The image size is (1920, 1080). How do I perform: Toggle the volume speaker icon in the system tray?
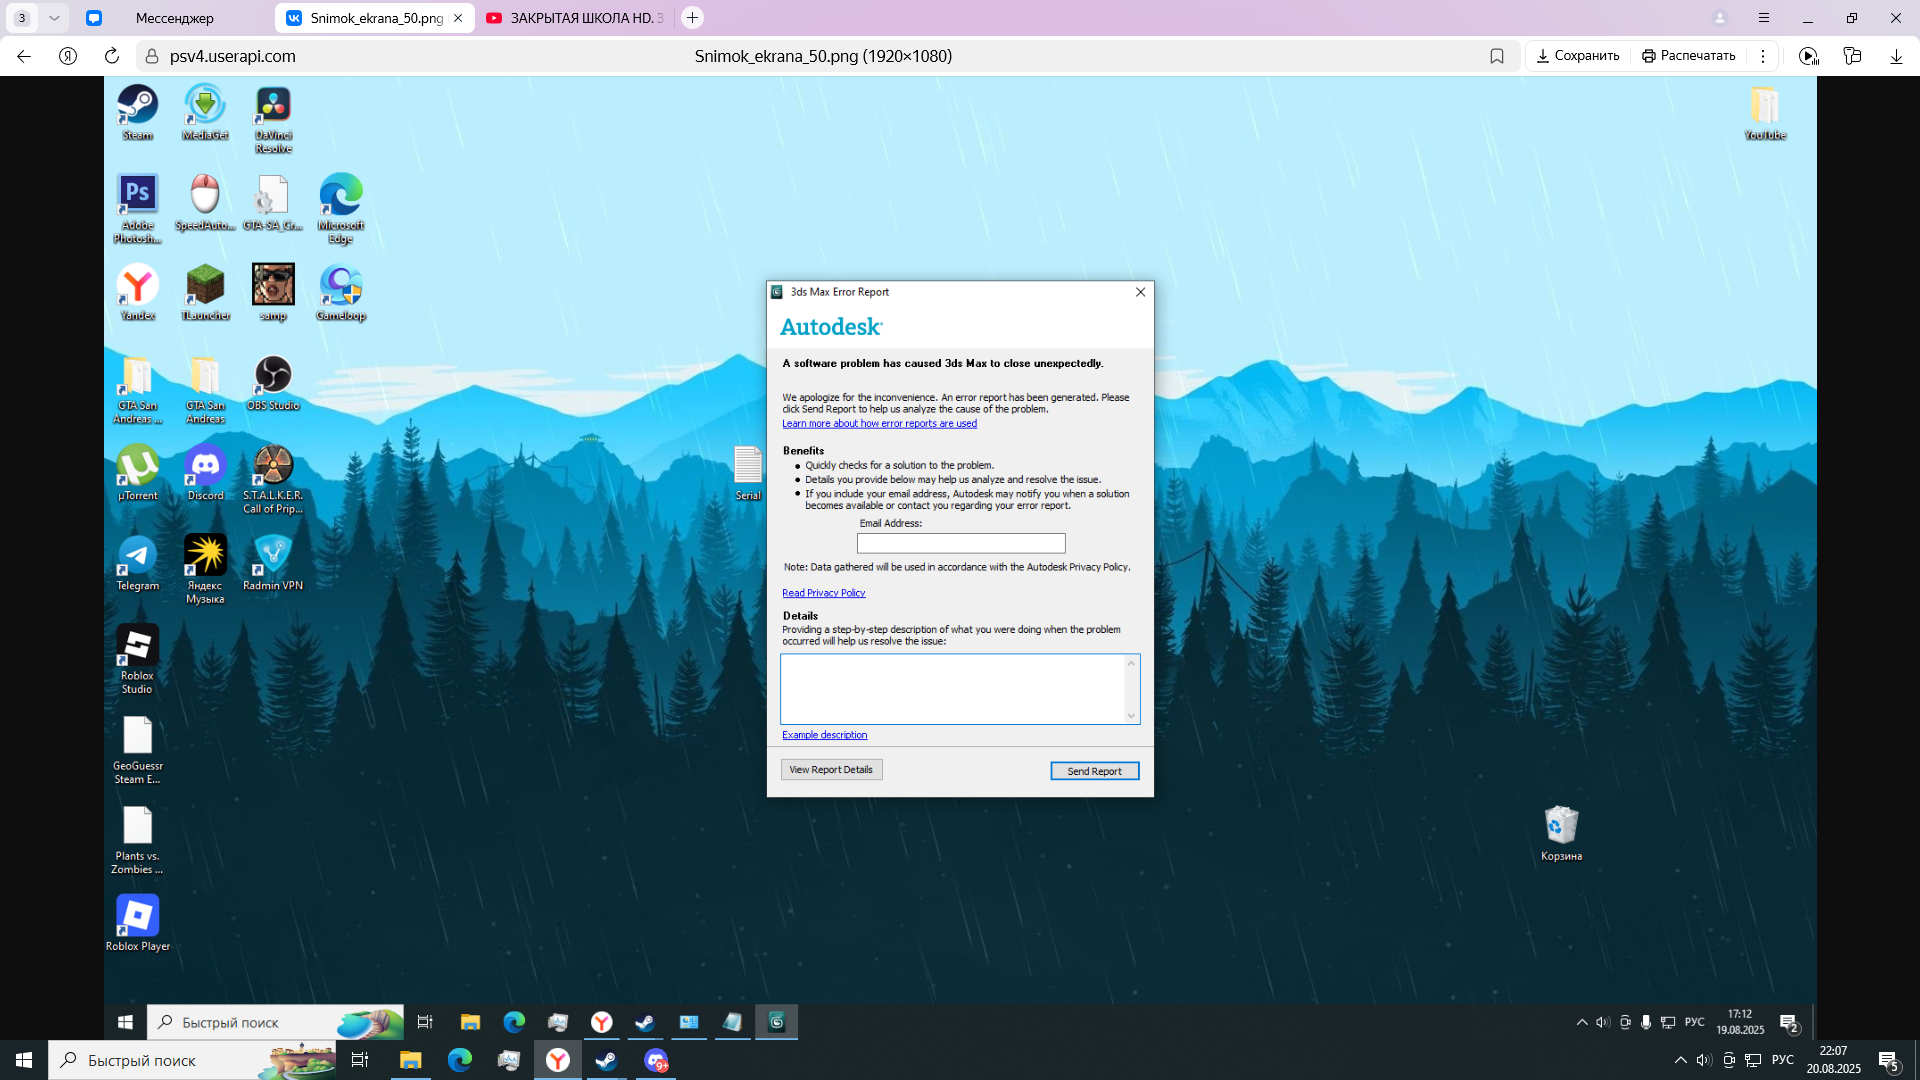(1704, 1060)
